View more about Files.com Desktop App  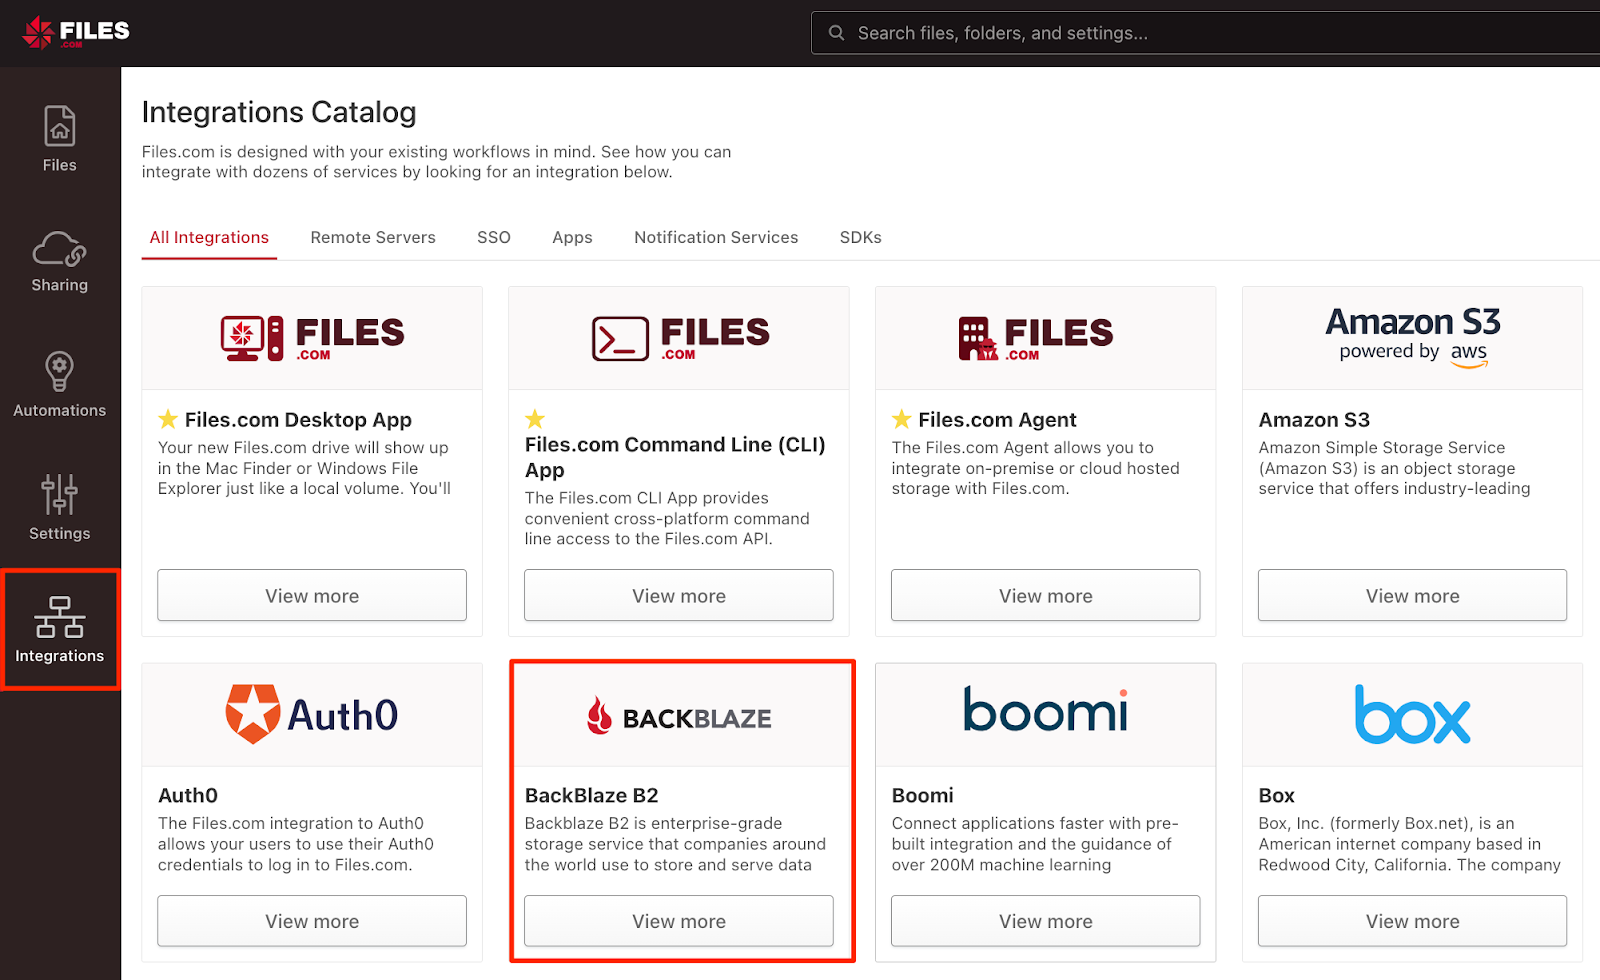pyautogui.click(x=312, y=595)
